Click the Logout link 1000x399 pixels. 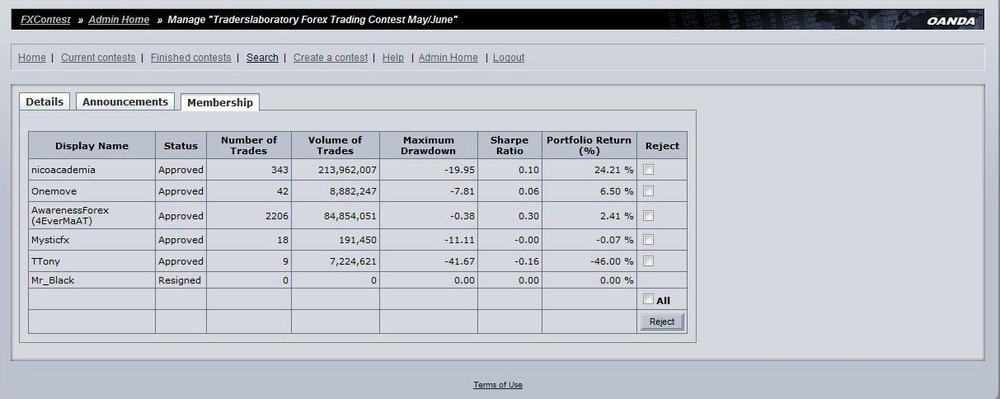pyautogui.click(x=508, y=57)
